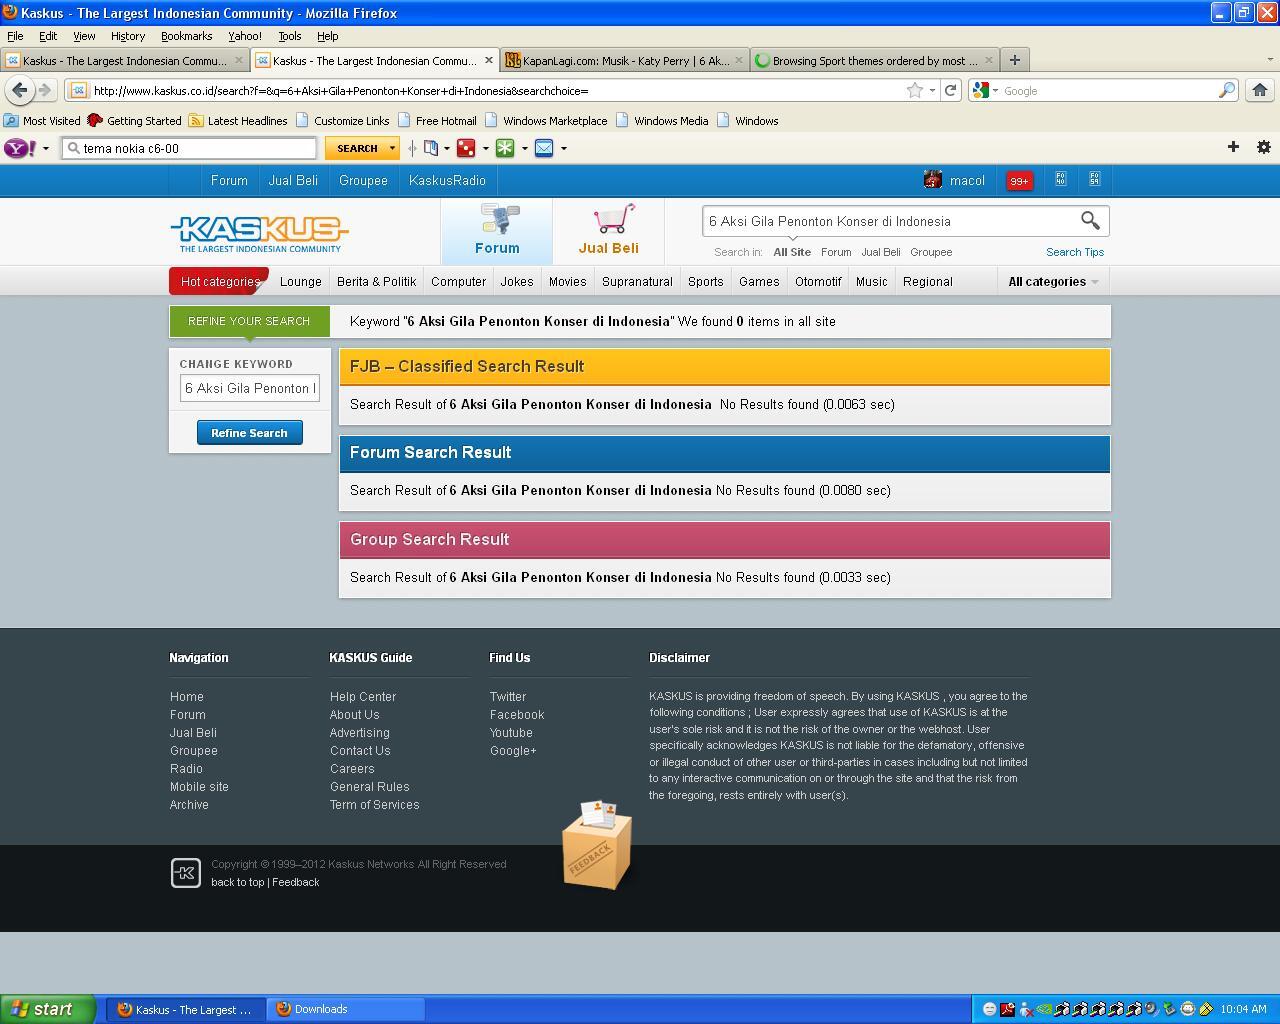1280x1024 pixels.
Task: Click the KASKUS logo
Action: coord(259,233)
